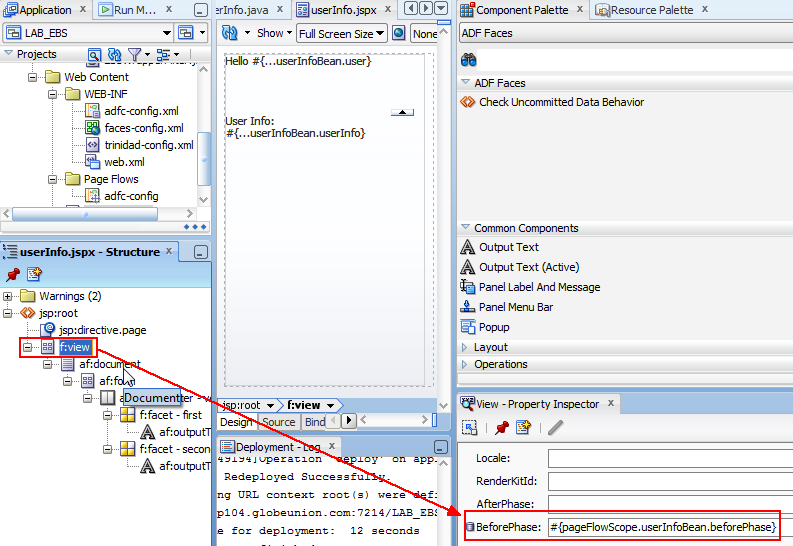Open web.xml file
Screen dimensions: 793x546
coord(124,162)
